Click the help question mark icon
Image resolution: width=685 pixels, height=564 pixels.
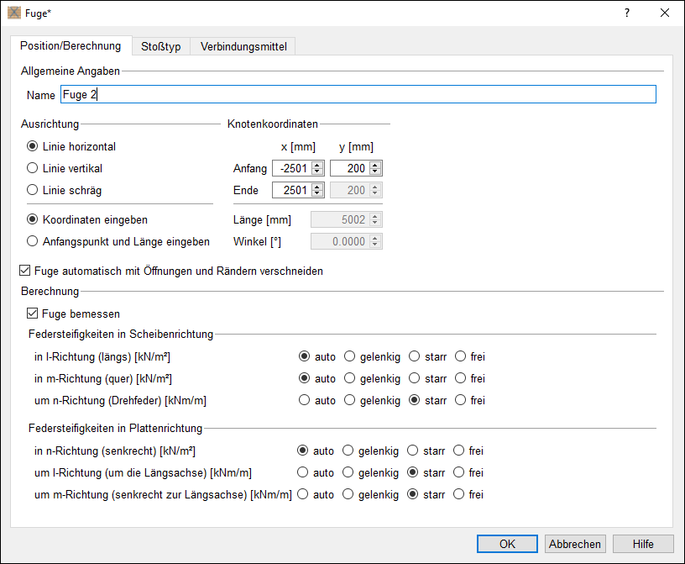point(627,13)
